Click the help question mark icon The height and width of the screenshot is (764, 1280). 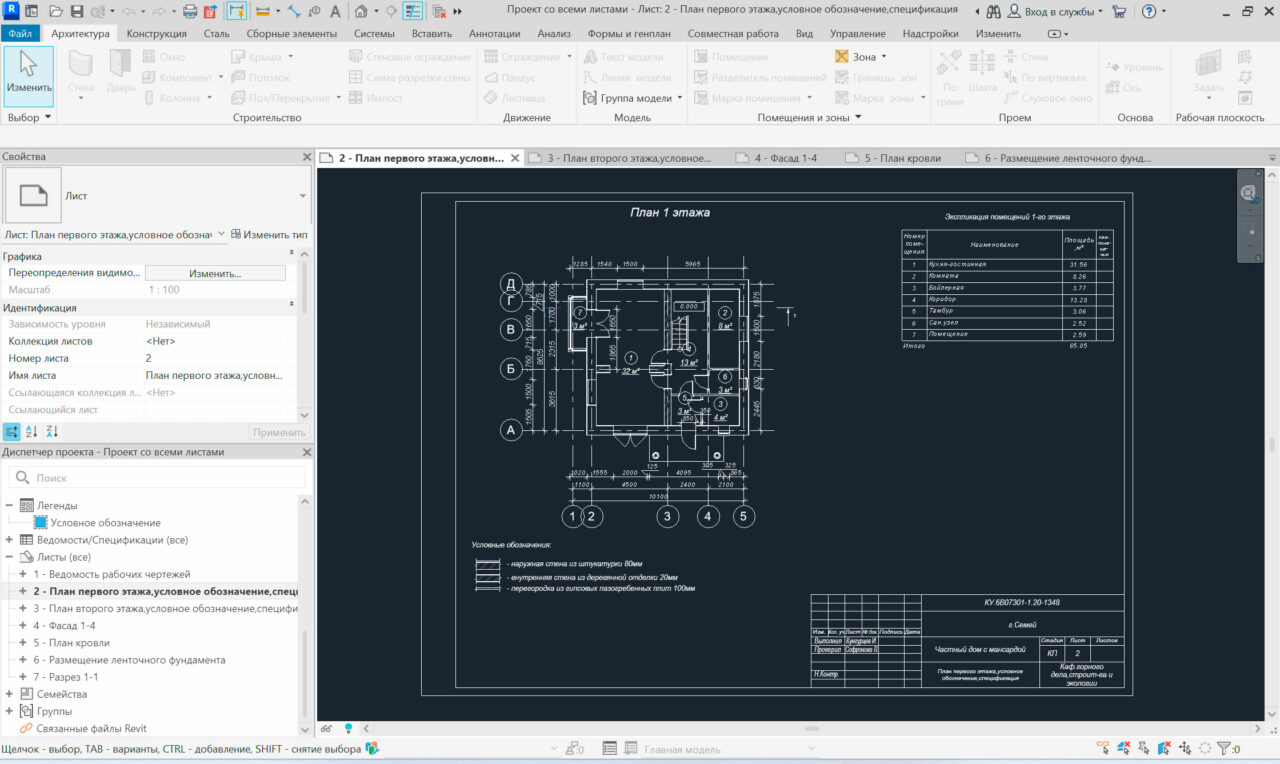1148,12
